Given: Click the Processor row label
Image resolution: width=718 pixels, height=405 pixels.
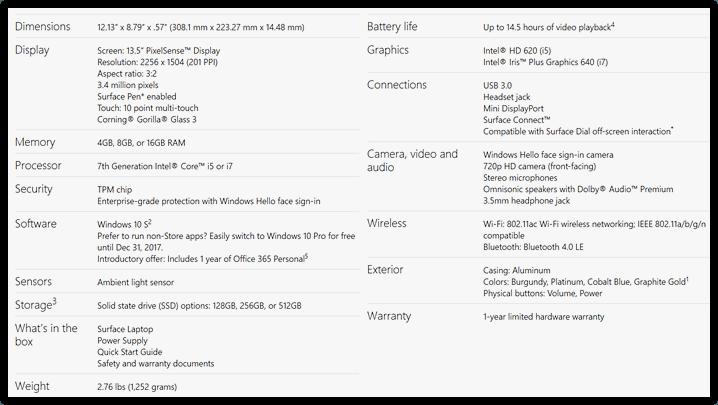Looking at the screenshot, I should point(38,165).
